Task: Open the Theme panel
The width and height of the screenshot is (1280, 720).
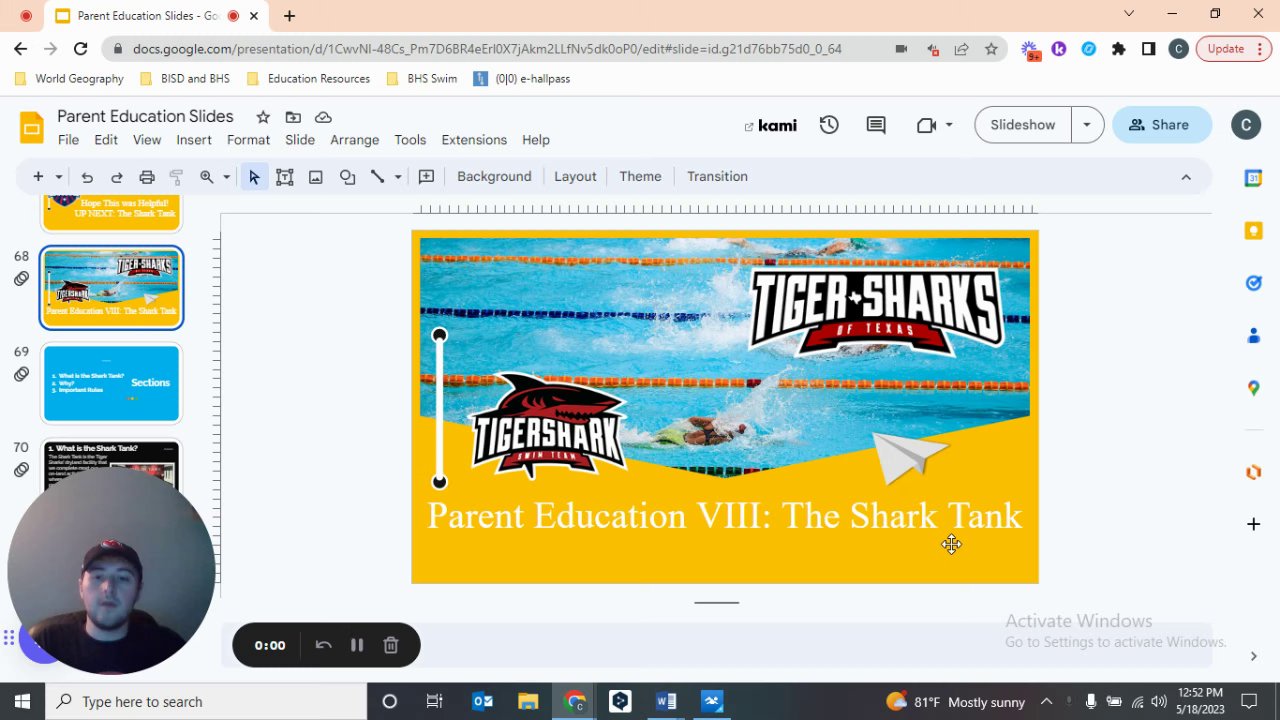Action: click(x=640, y=177)
